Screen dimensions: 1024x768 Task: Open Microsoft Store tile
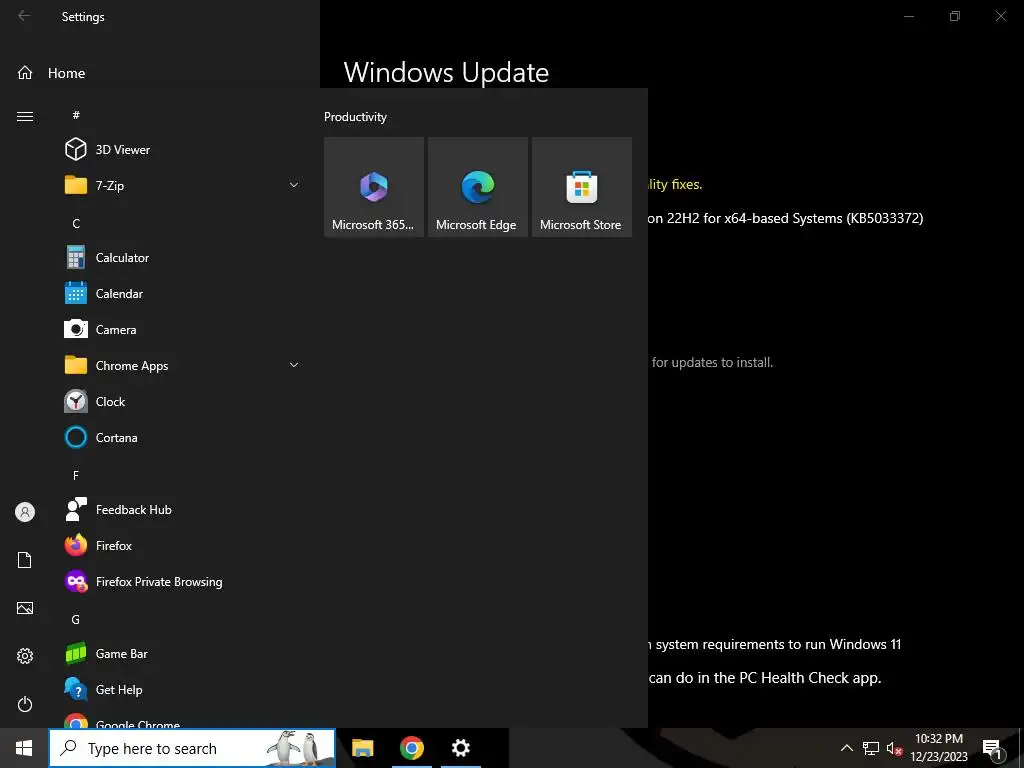click(x=581, y=187)
